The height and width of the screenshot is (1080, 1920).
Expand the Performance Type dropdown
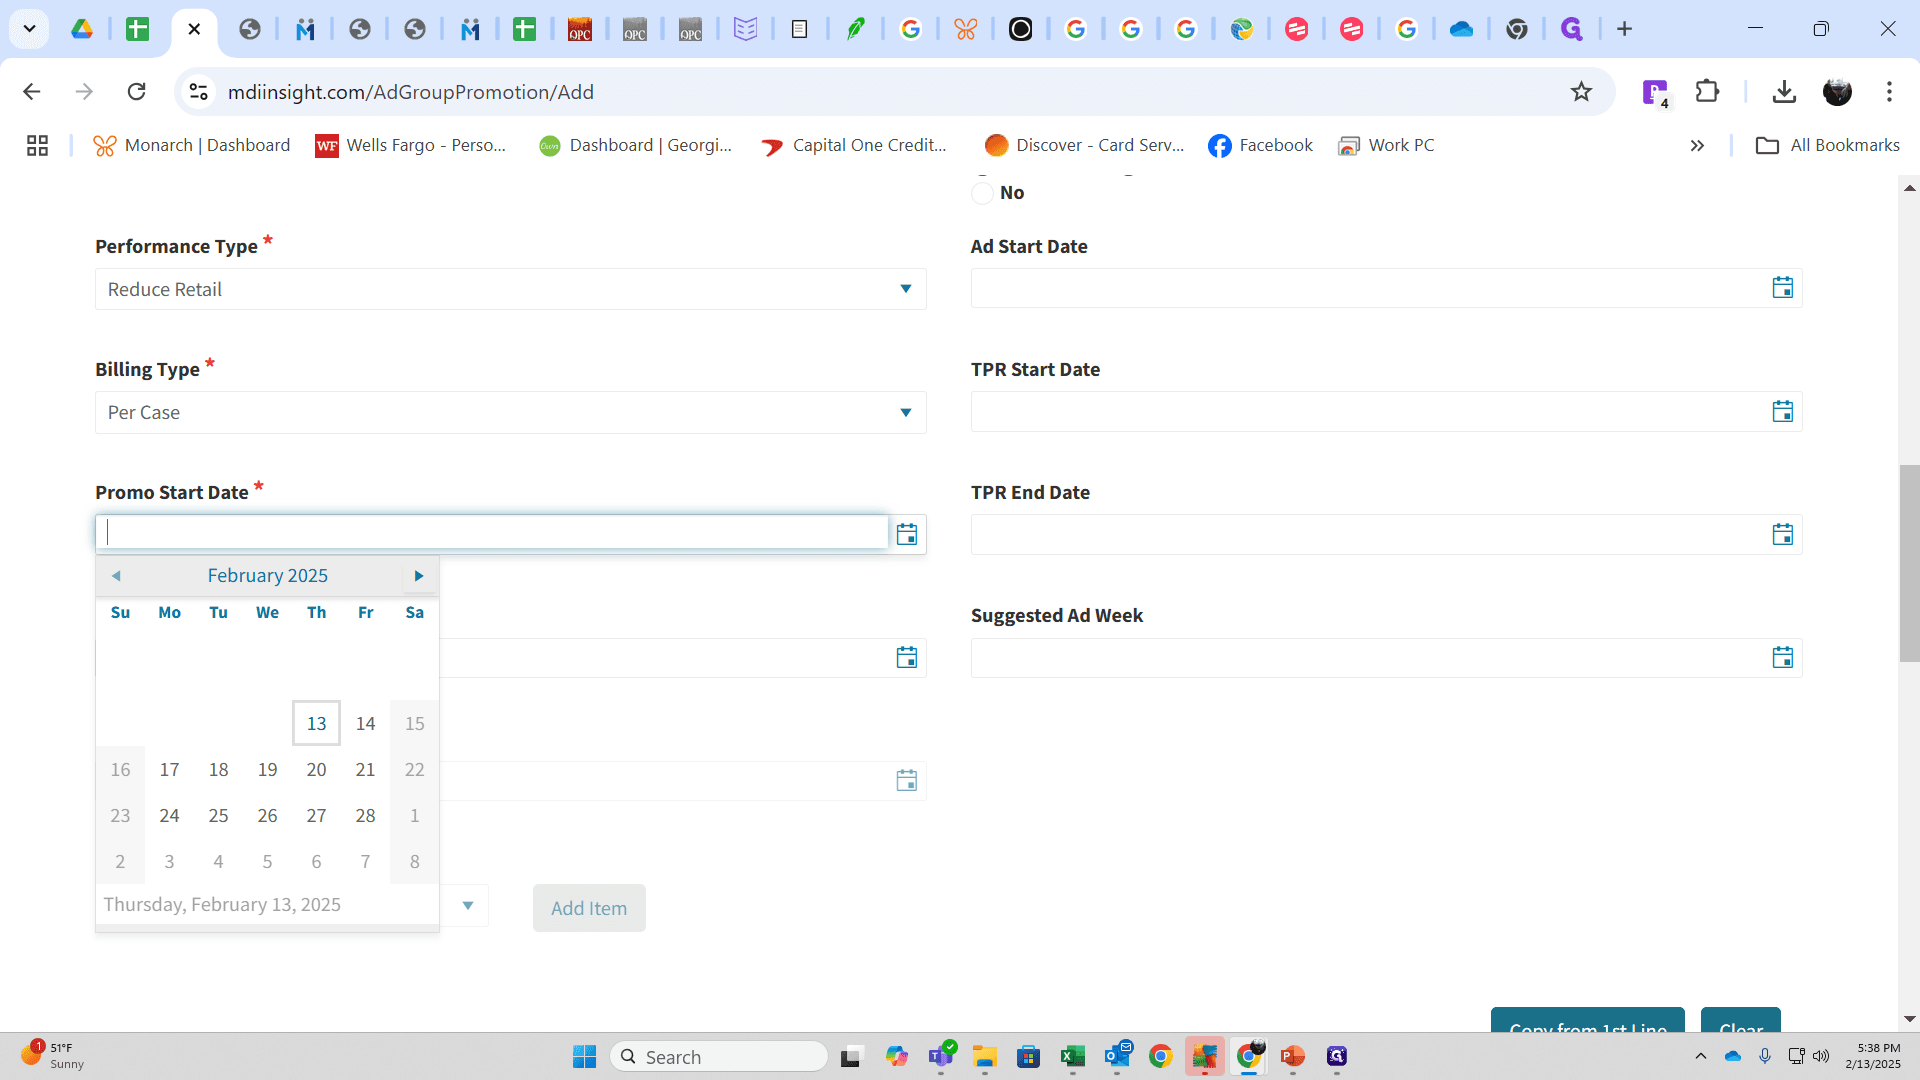511,289
